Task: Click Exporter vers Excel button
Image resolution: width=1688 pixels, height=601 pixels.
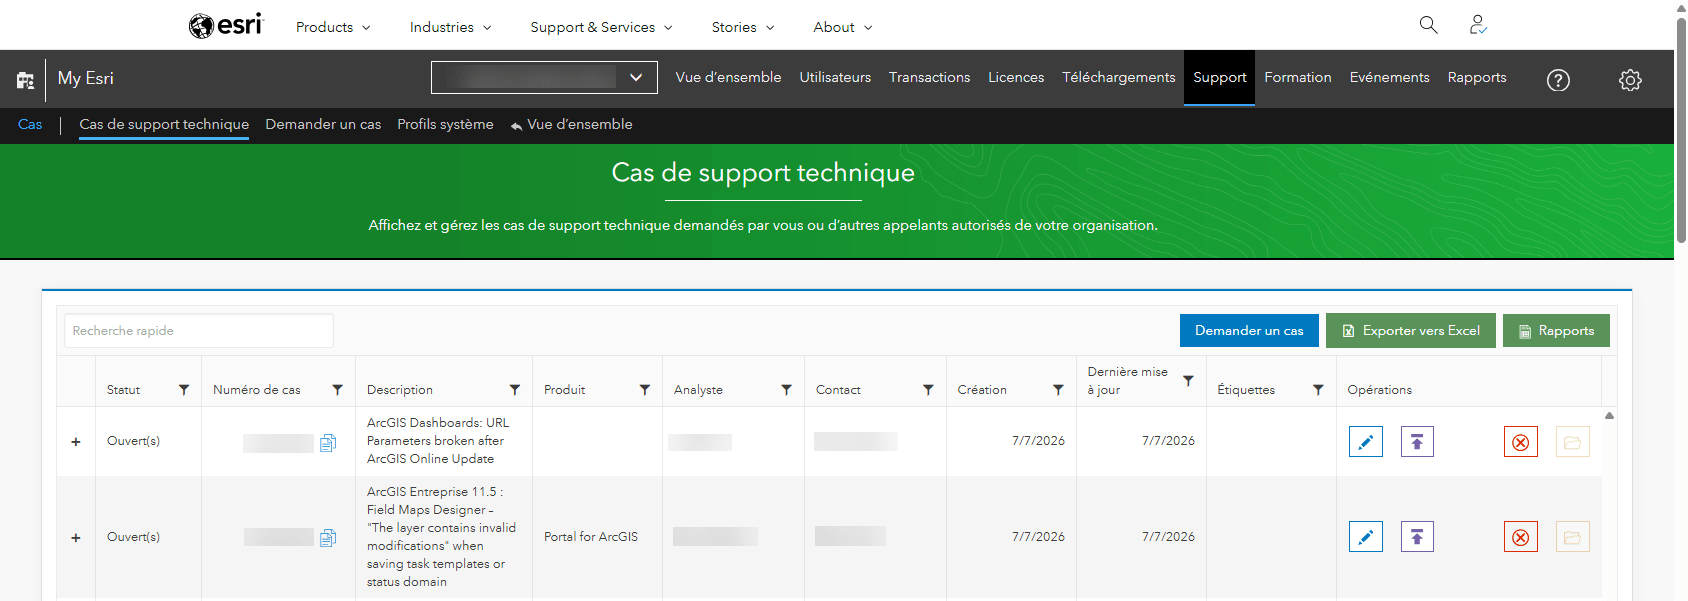Action: click(1411, 331)
